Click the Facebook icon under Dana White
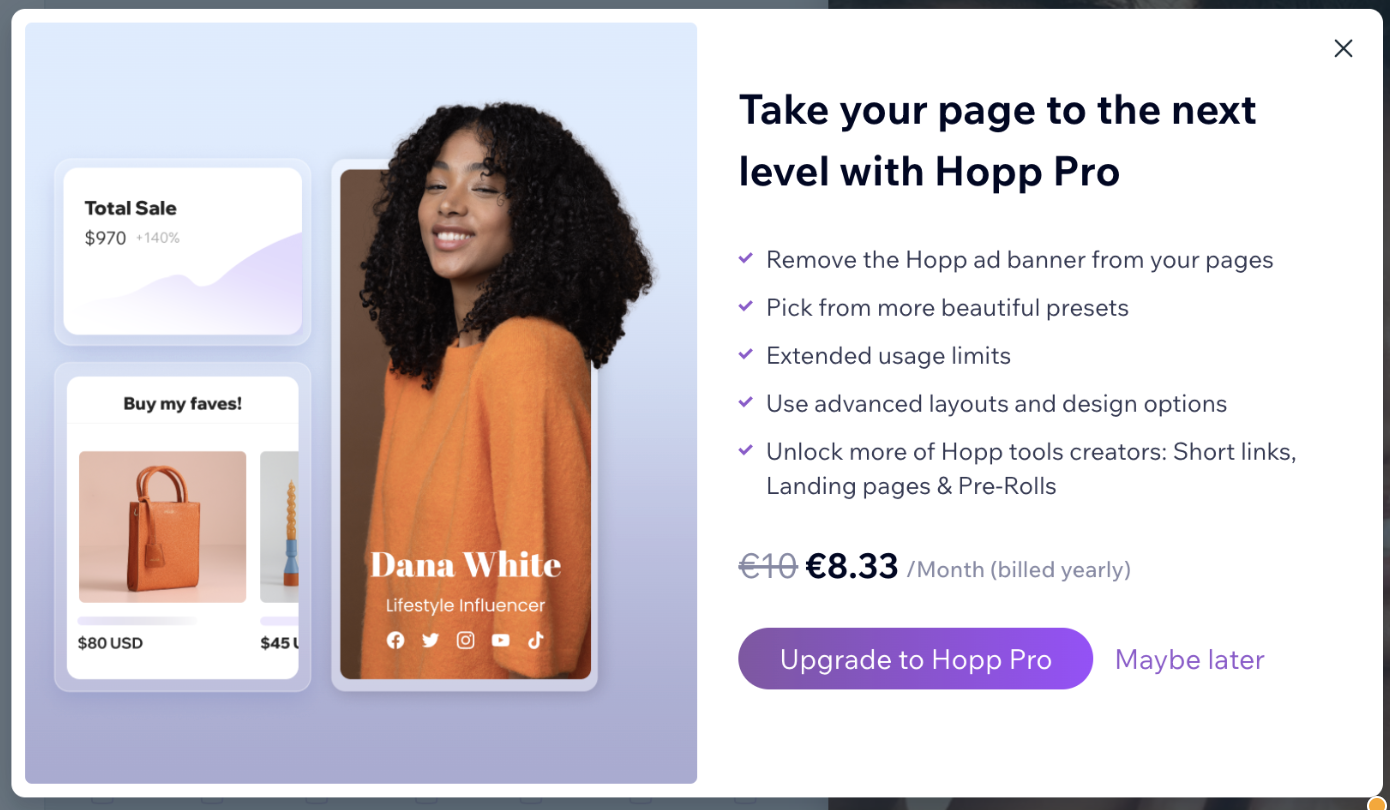The height and width of the screenshot is (810, 1390). click(396, 640)
